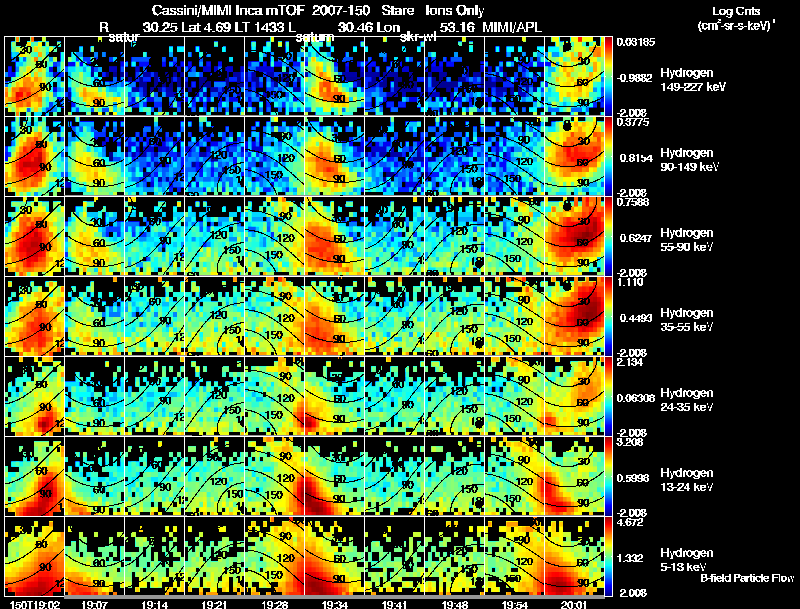Viewport: 800px width, 609px height.
Task: Click the colorbar value '0.06306'
Action: coord(635,398)
